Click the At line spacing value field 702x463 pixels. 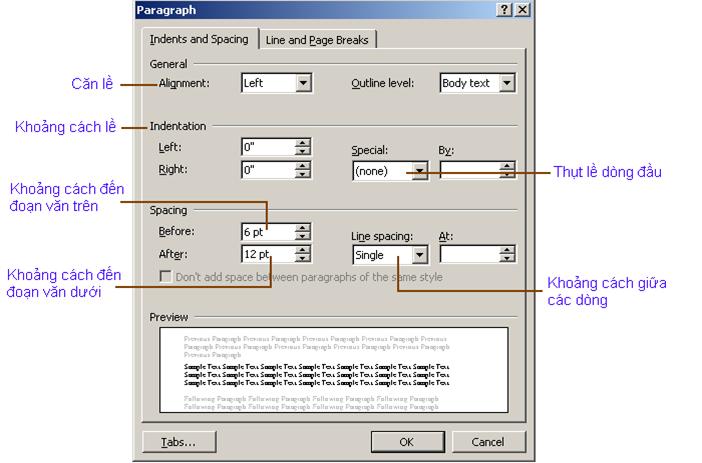(x=470, y=255)
